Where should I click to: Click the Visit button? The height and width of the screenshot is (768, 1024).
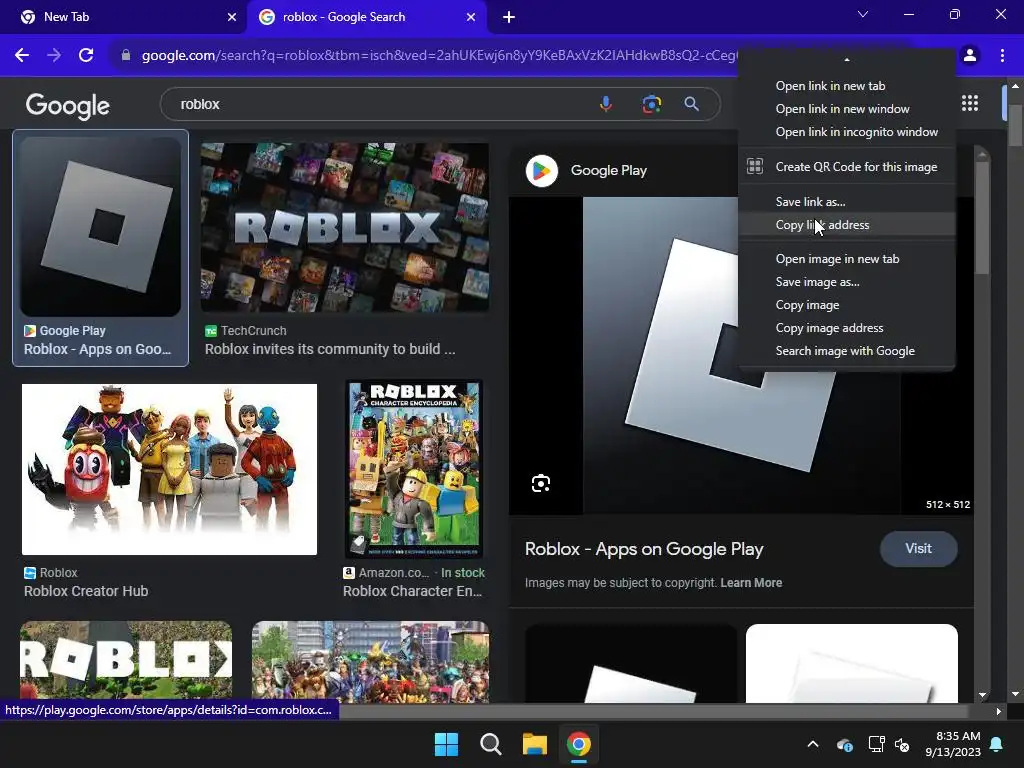[x=918, y=549]
